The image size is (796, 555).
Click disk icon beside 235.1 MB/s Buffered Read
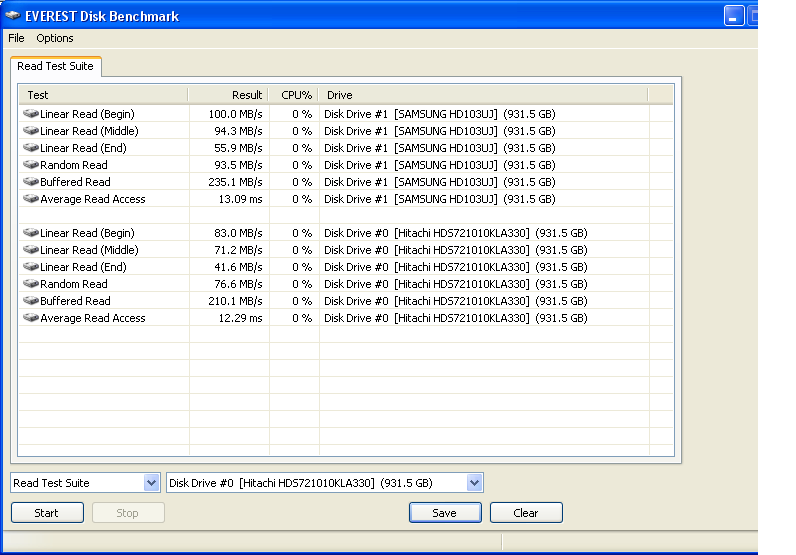tap(31, 182)
